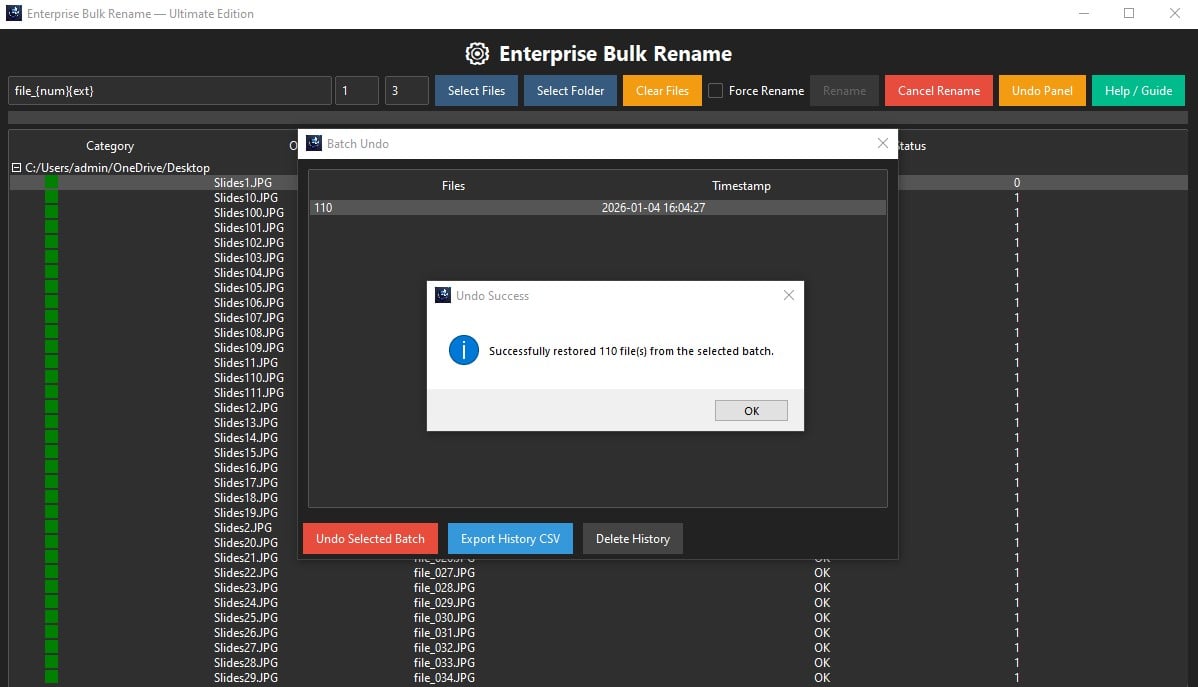Select the Slides100.JPG row

tap(597, 212)
